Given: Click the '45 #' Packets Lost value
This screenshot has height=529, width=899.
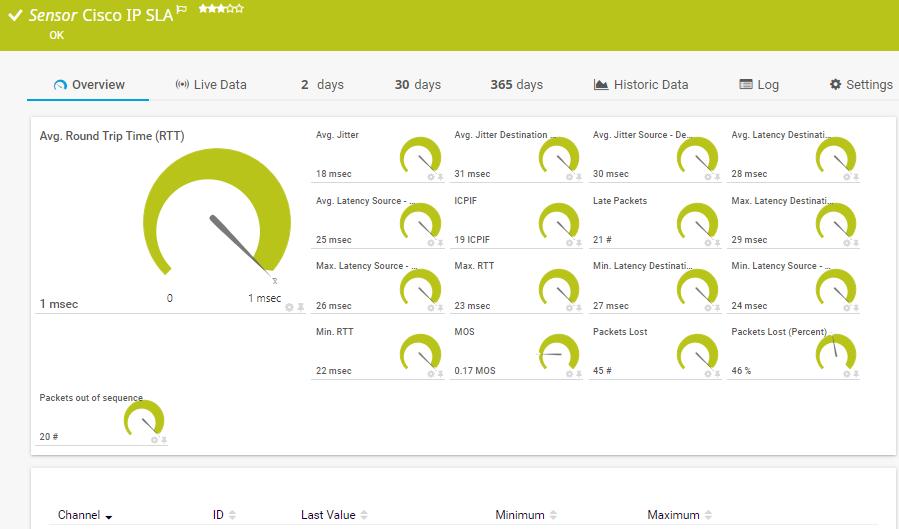Looking at the screenshot, I should click(602, 371).
